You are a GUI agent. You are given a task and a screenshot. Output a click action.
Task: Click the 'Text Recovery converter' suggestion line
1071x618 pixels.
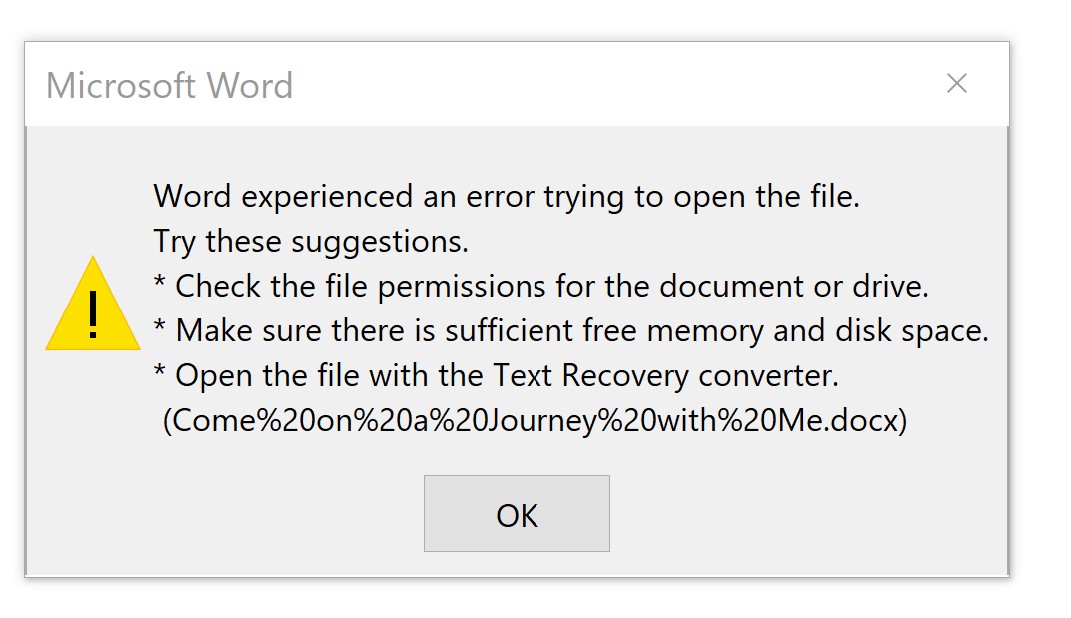(496, 376)
